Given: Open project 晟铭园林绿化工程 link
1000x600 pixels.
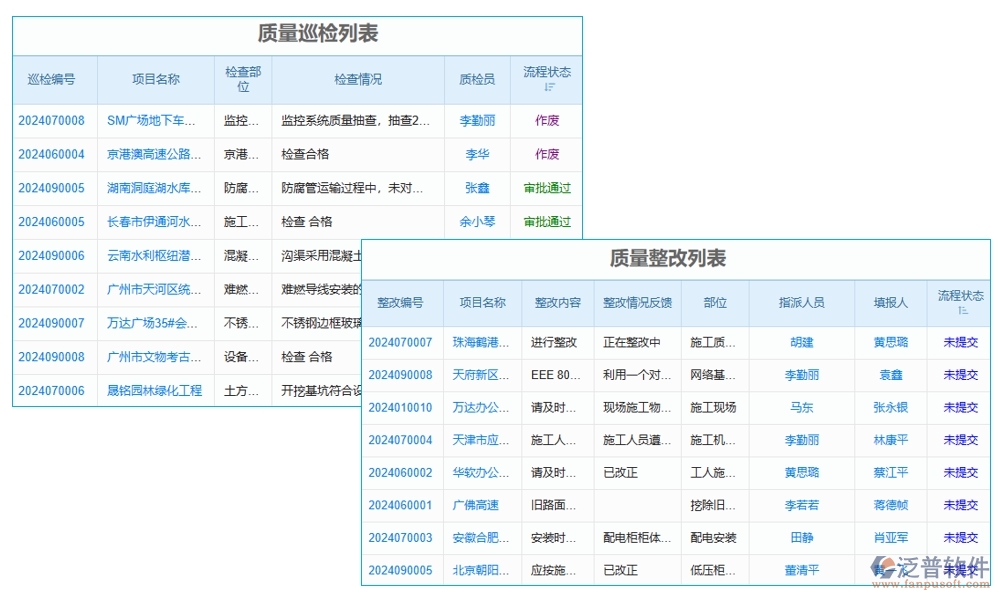Looking at the screenshot, I should click(x=155, y=390).
